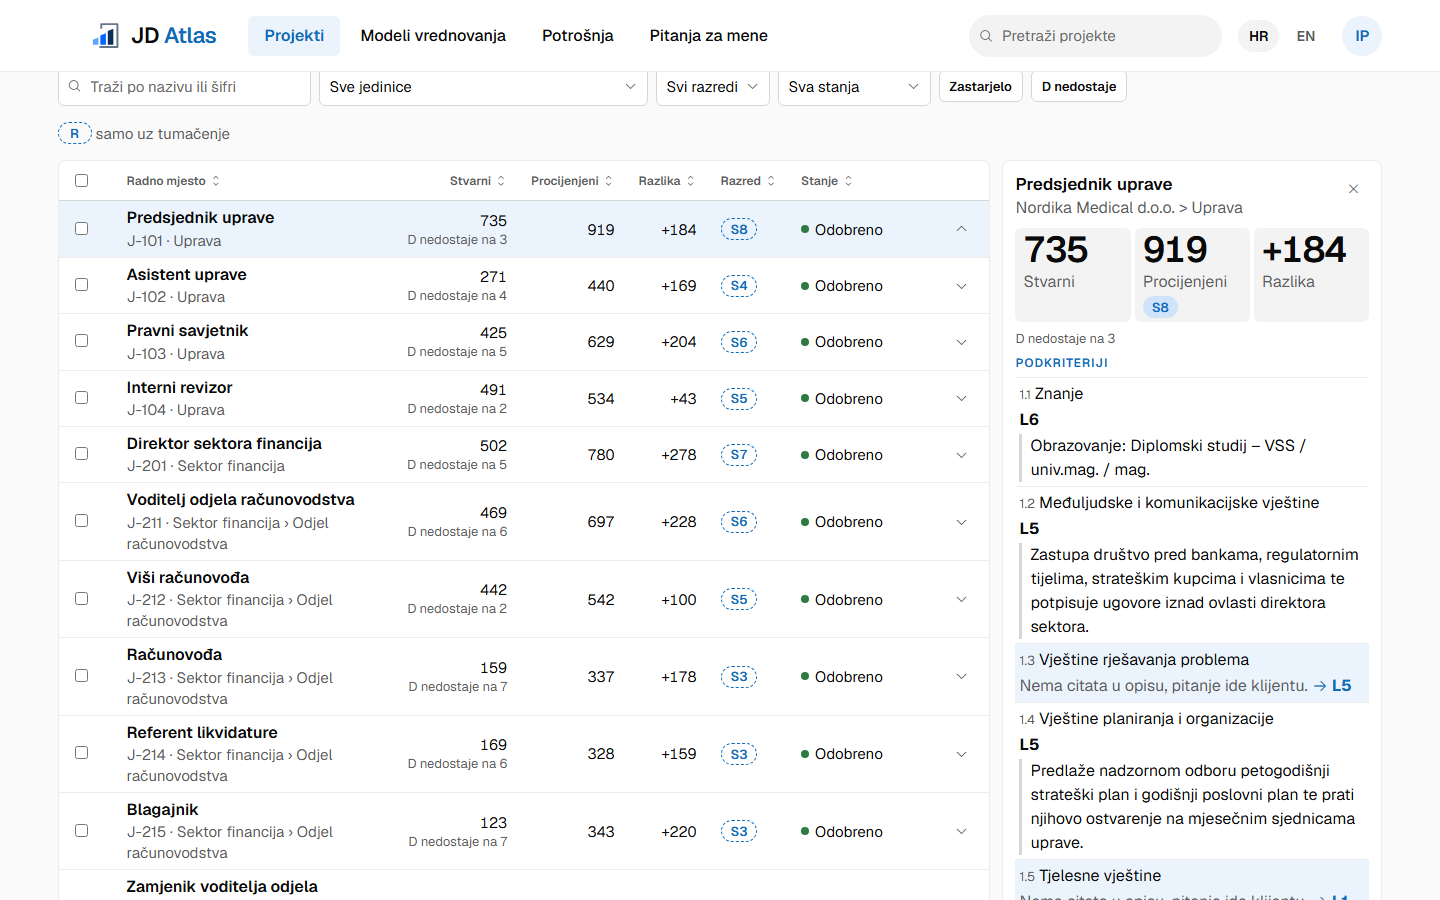This screenshot has width=1440, height=900.
Task: Apply the Zastarjelo filter
Action: [x=981, y=87]
